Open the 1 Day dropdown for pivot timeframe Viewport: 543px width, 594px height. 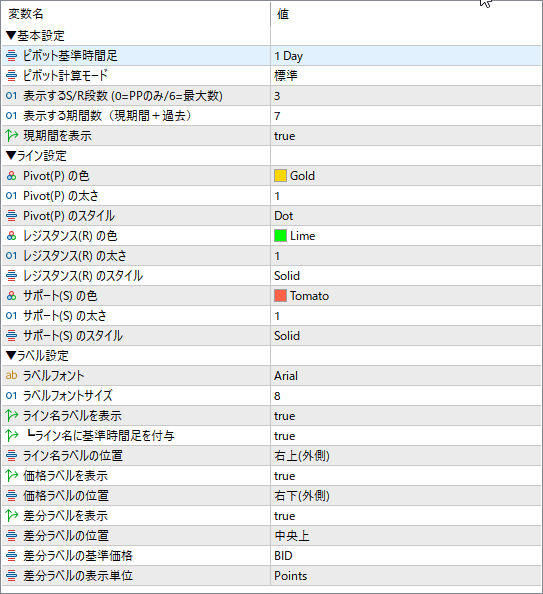[406, 56]
